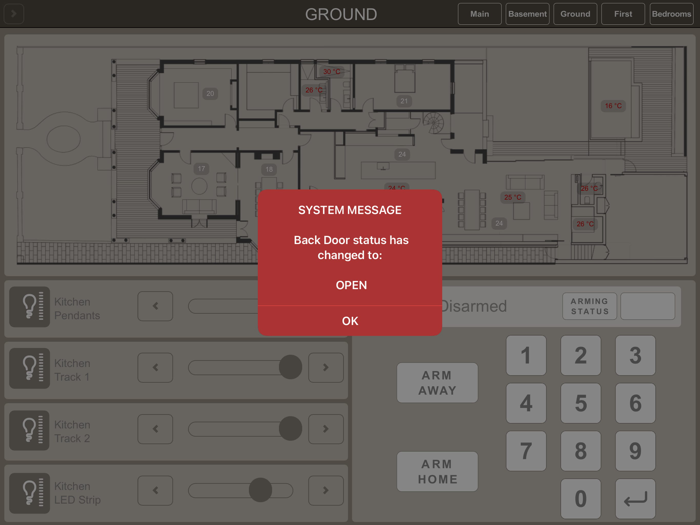Screen dimensions: 700x525
Task: Tap keypad digit 8
Action: click(580, 451)
